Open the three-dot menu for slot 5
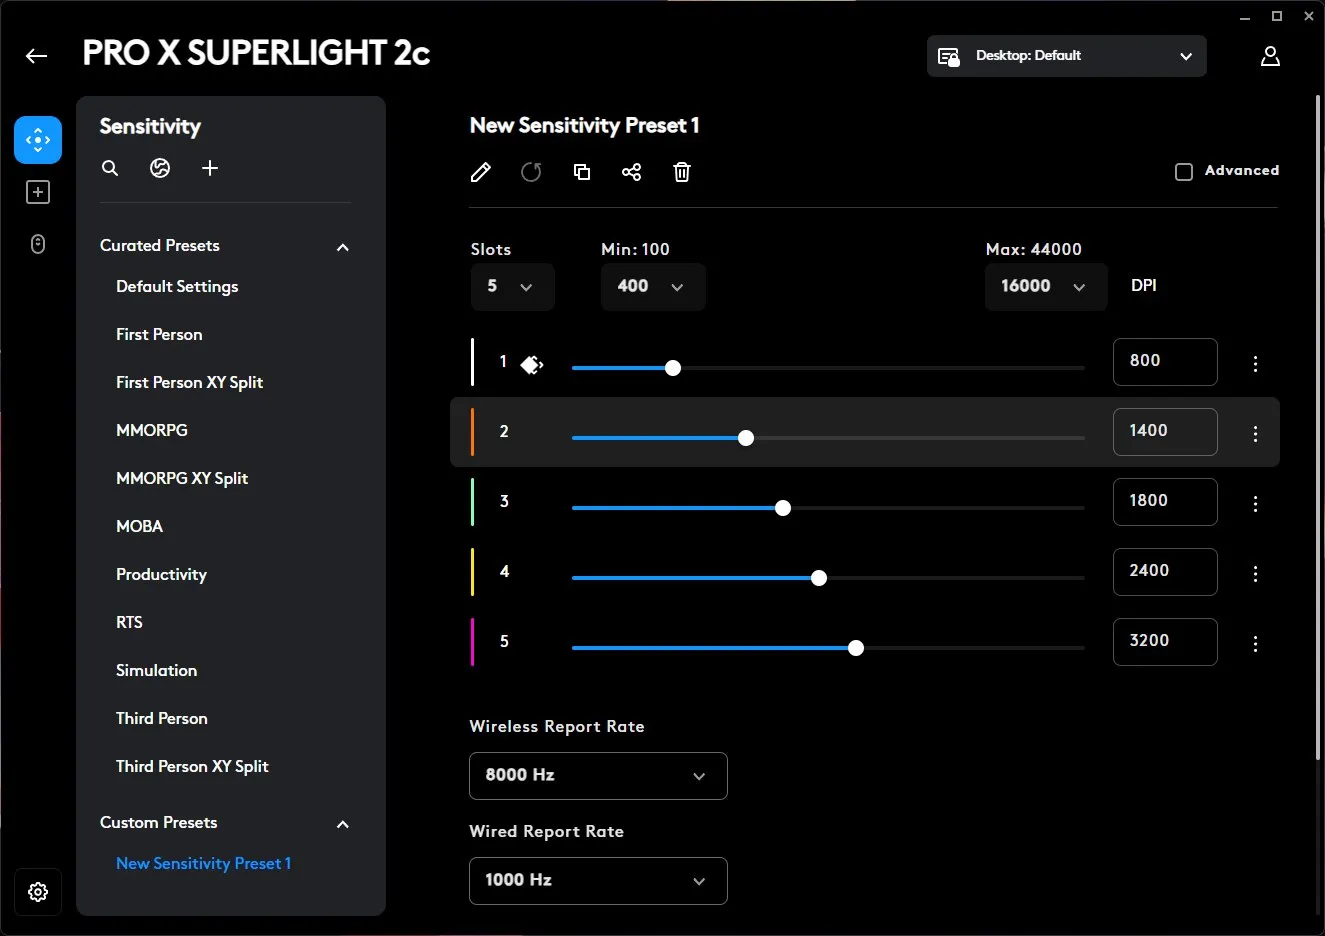Image resolution: width=1325 pixels, height=936 pixels. tap(1255, 643)
